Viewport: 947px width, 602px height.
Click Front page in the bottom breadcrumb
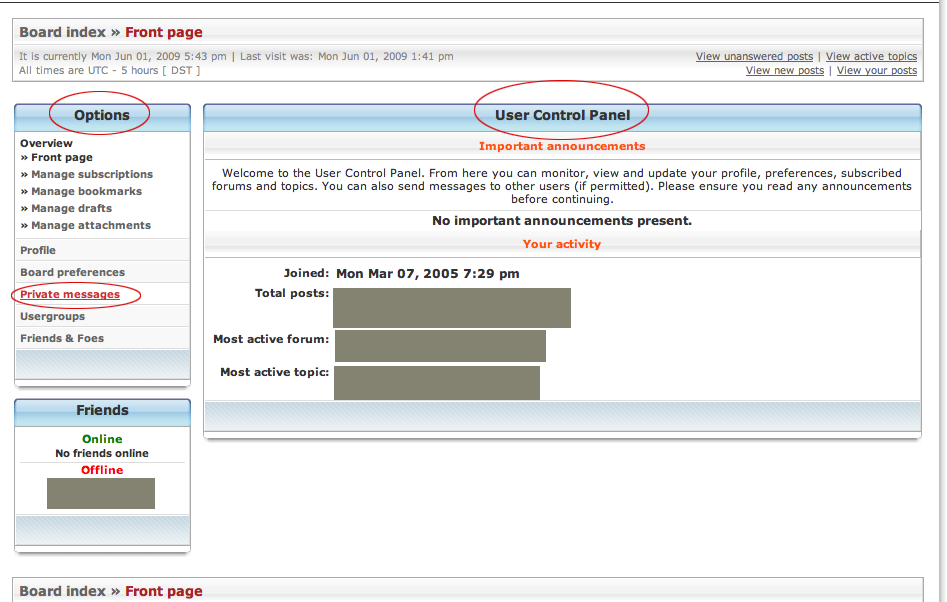coord(163,591)
